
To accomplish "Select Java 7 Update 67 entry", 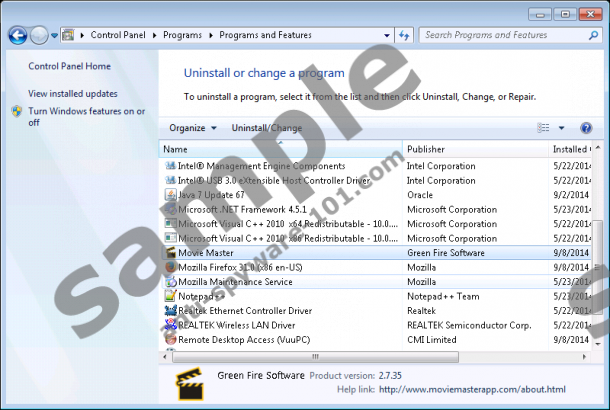I will (210, 195).
